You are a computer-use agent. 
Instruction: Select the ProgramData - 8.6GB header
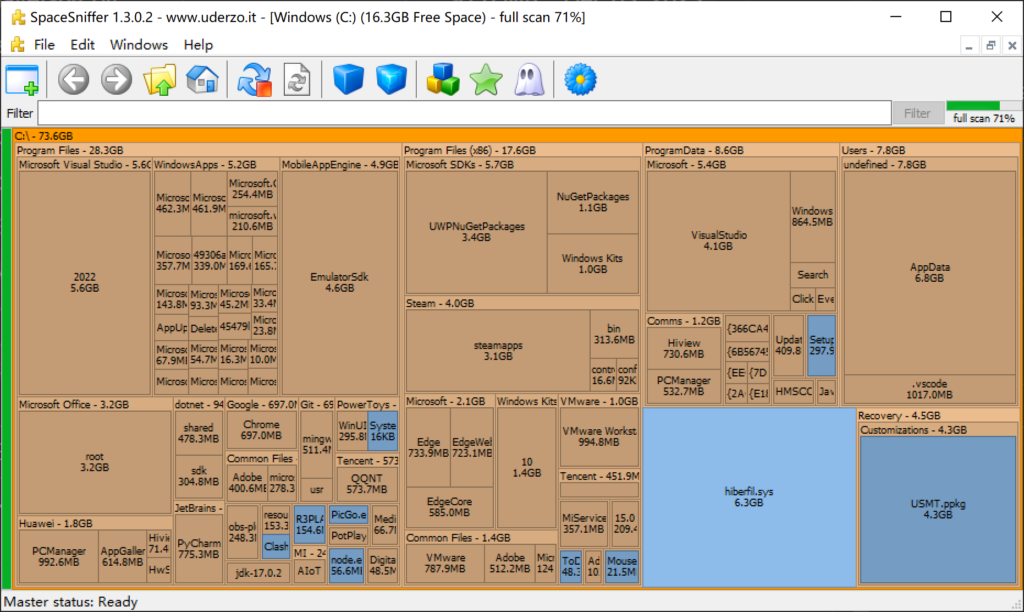coord(741,150)
